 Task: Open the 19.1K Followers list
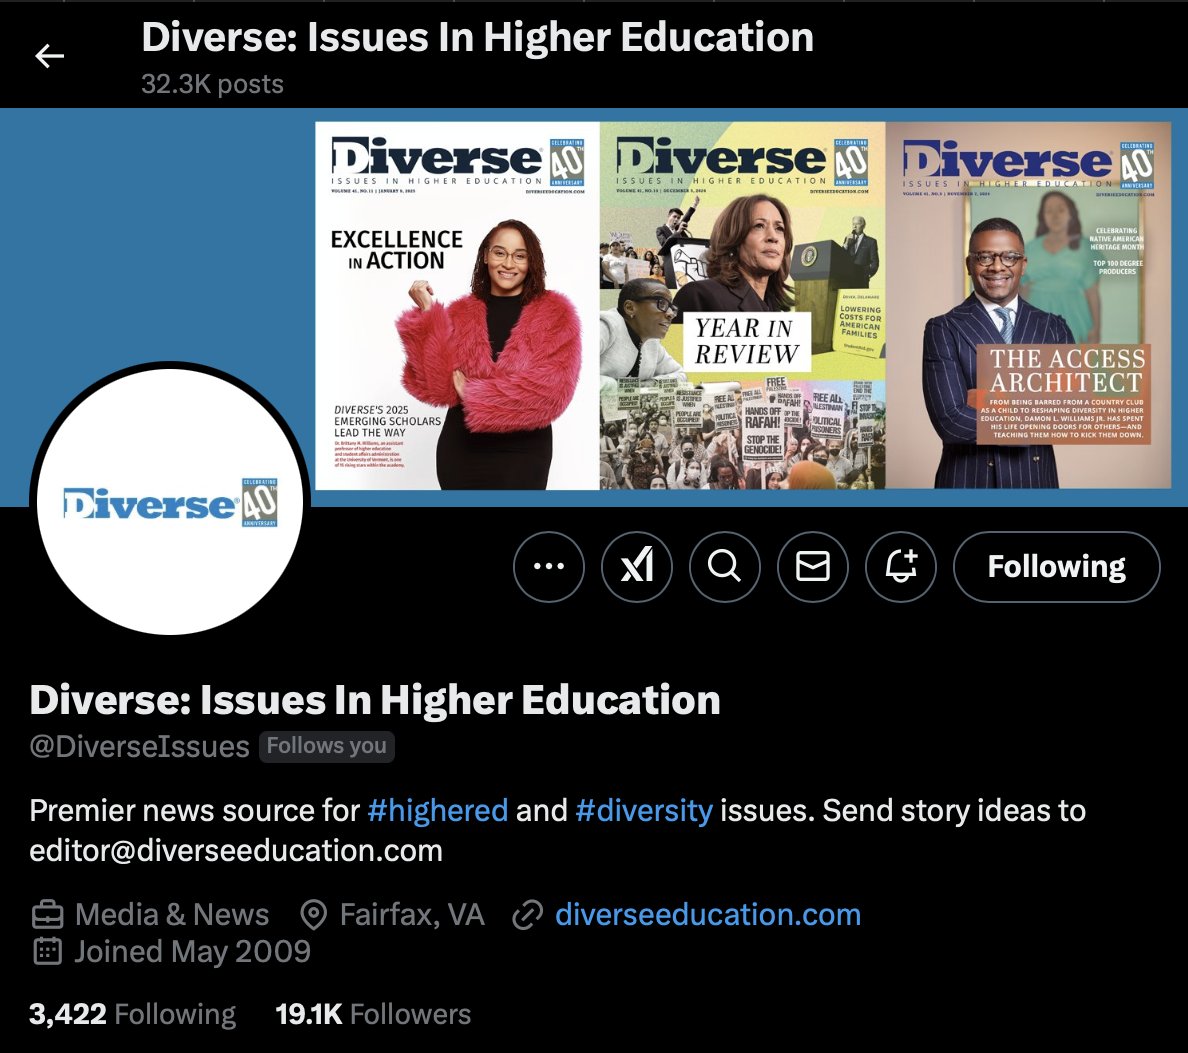373,1013
